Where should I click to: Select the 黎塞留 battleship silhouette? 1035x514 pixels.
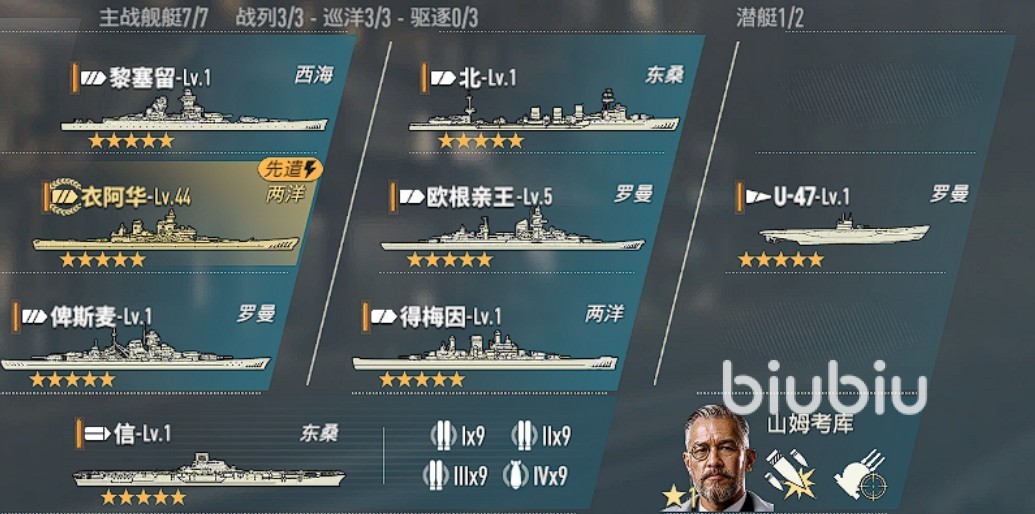tap(194, 112)
